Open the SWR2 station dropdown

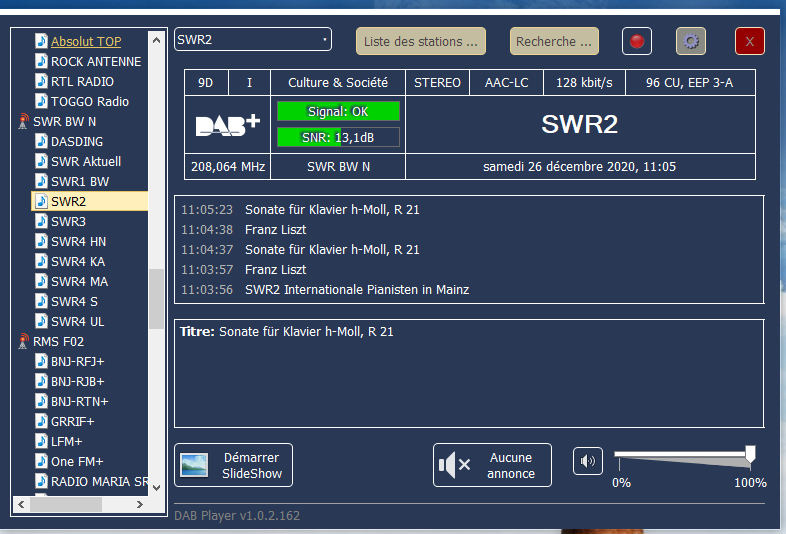coord(253,40)
